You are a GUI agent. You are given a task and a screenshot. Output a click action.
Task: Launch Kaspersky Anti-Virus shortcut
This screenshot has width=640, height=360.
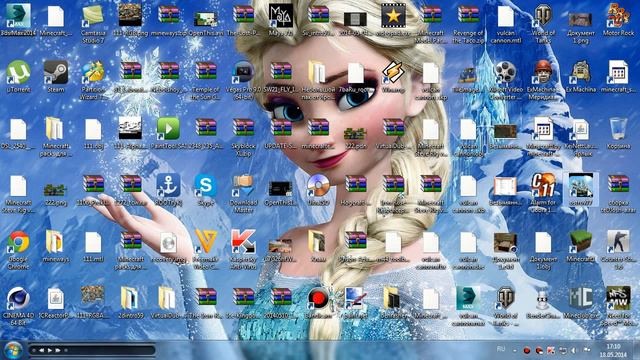coord(243,250)
